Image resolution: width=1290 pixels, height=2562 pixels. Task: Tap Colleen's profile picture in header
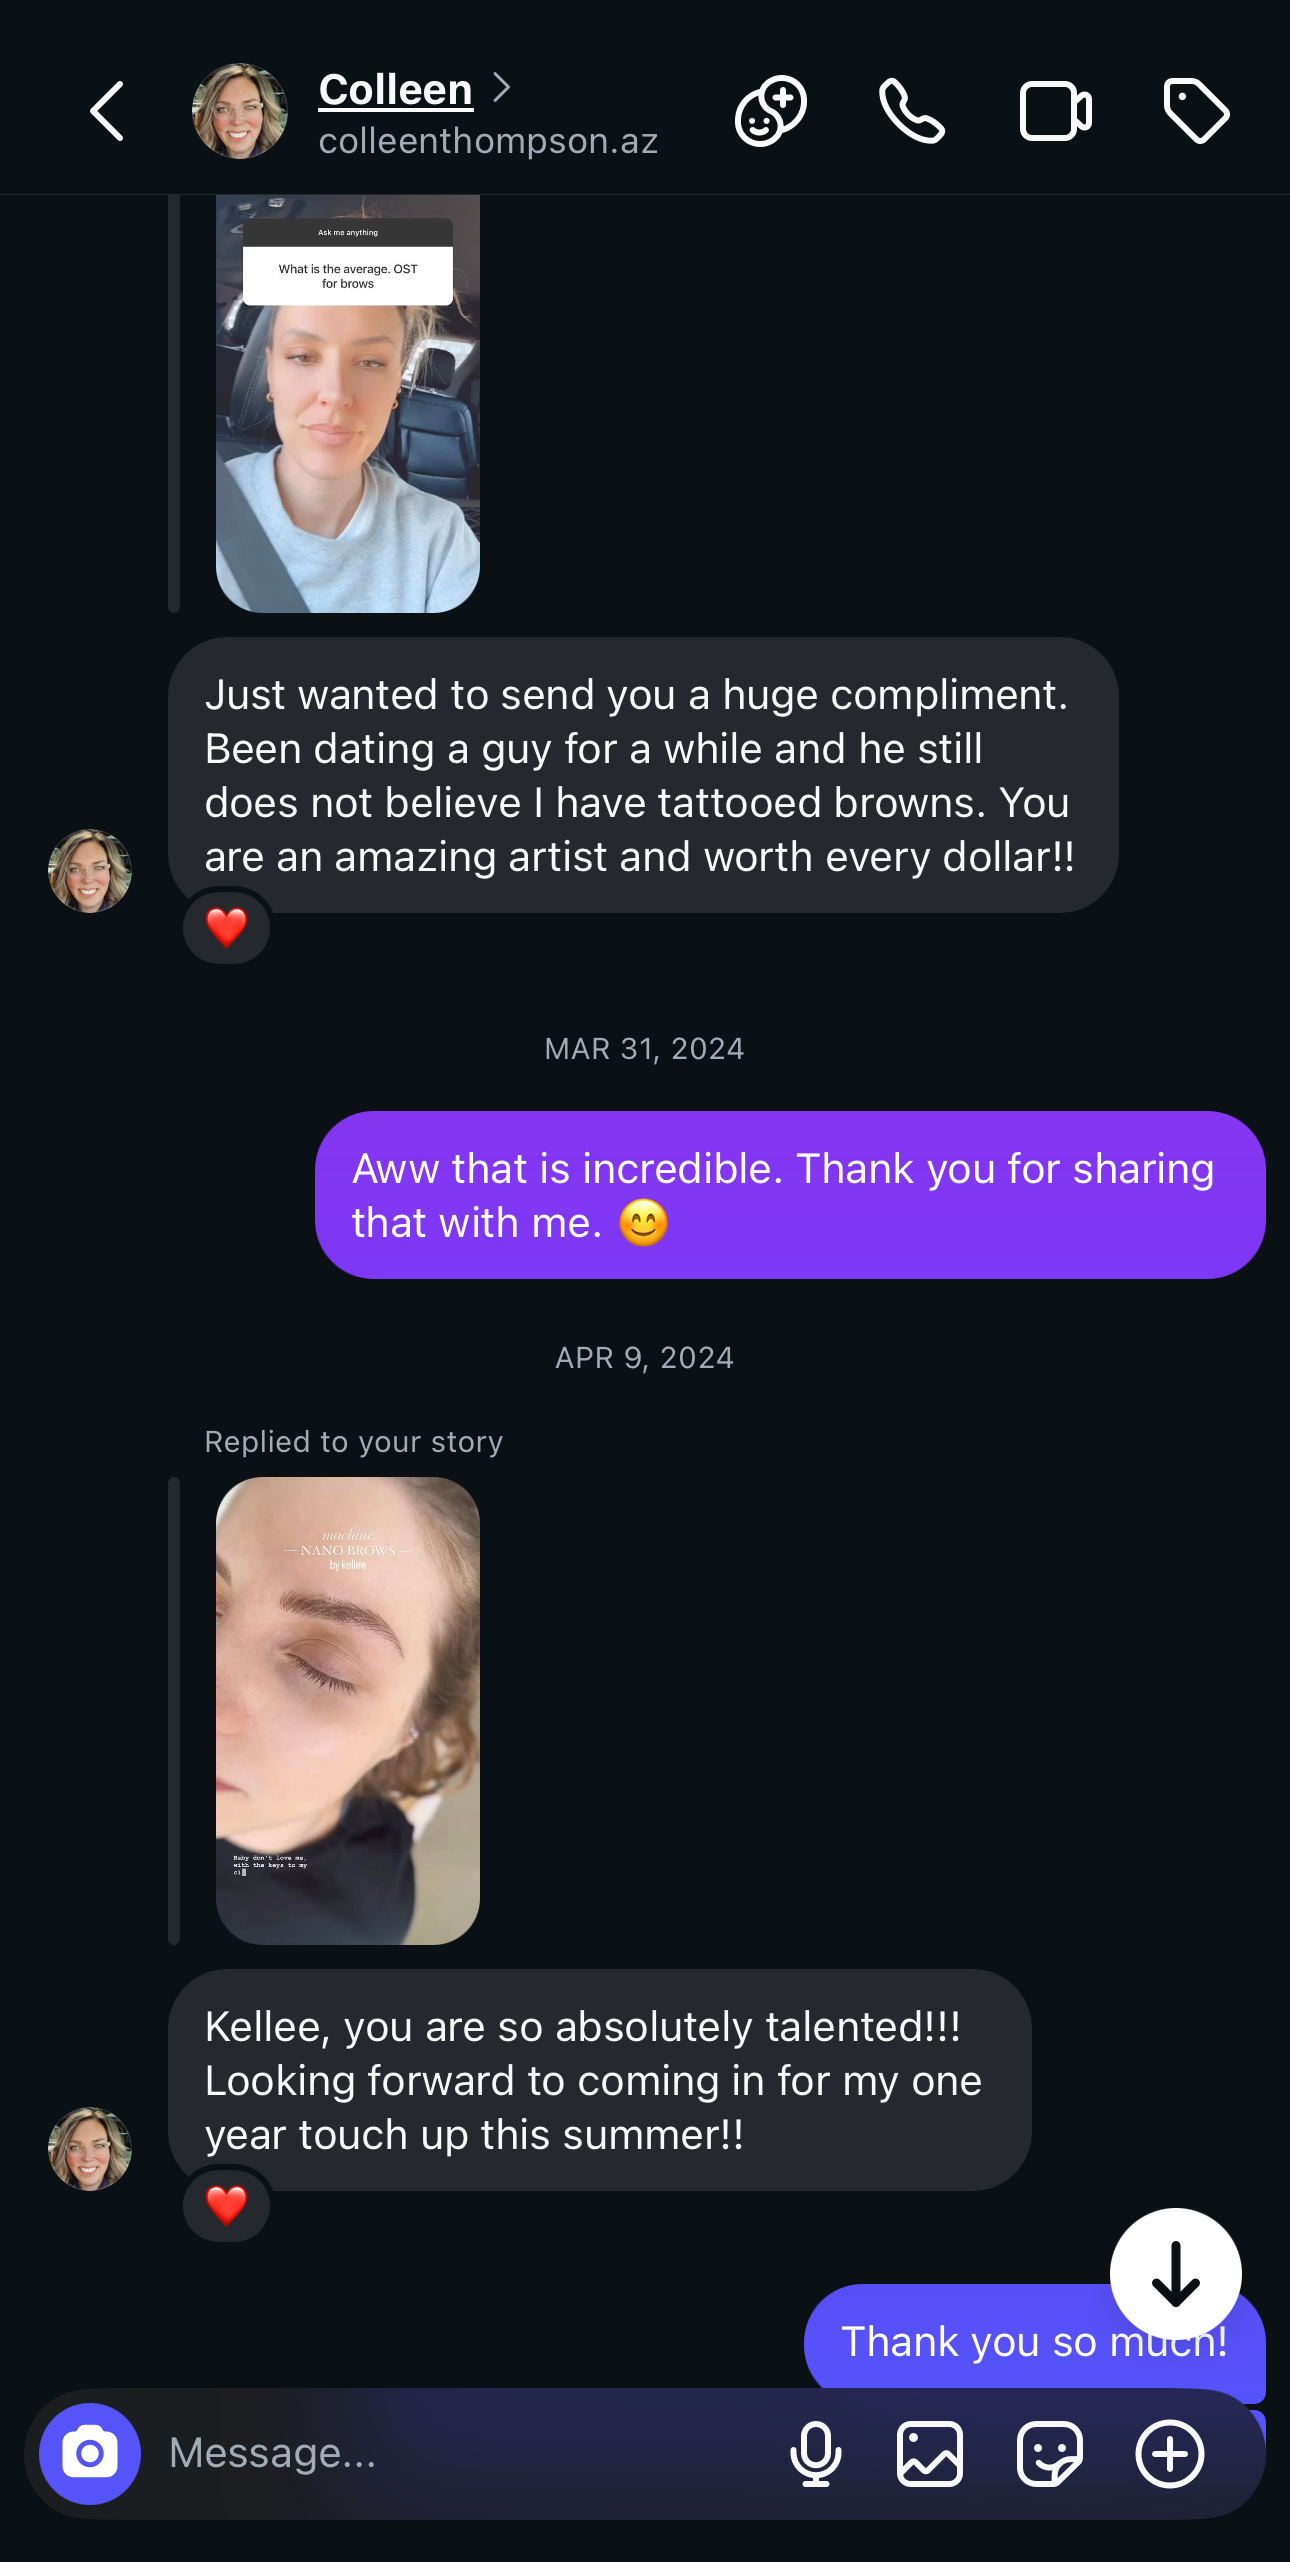240,111
